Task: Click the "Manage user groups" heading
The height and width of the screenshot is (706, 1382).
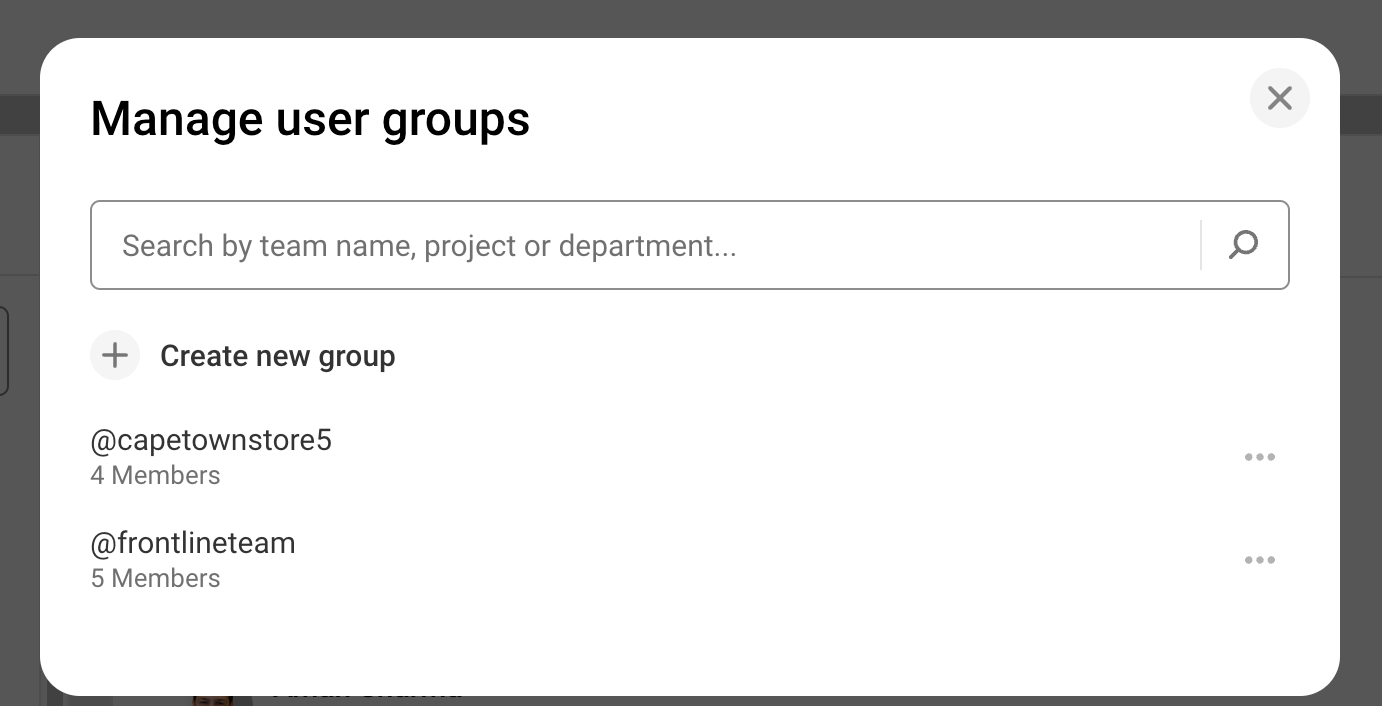Action: point(310,119)
